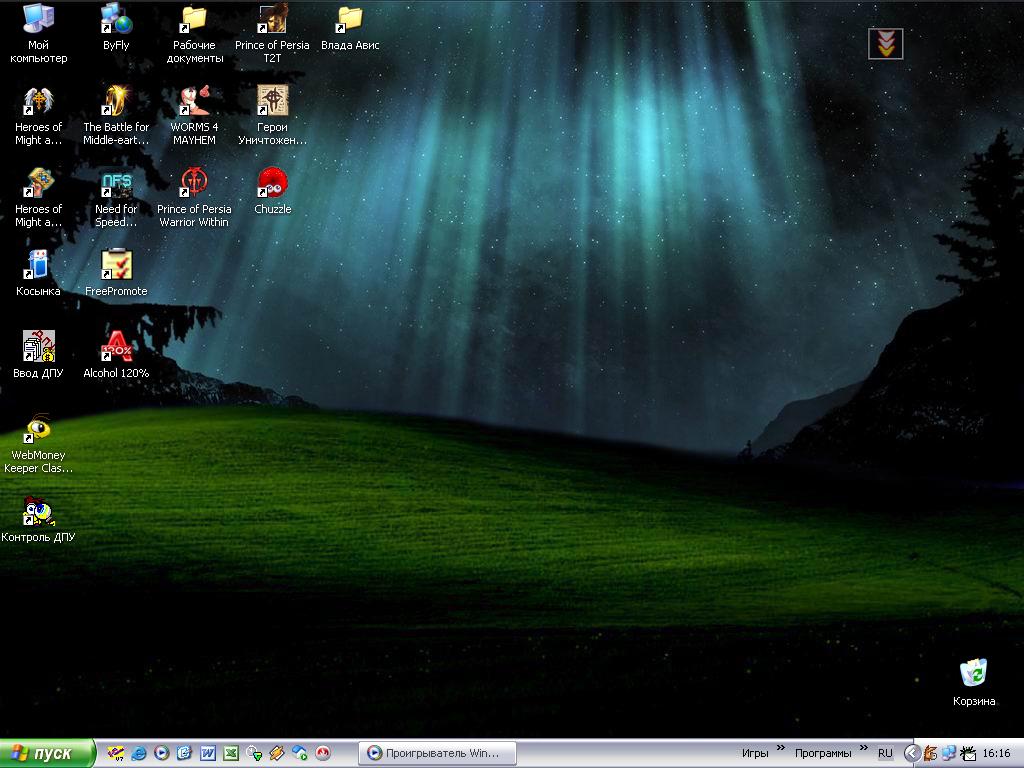1024x768 pixels.
Task: Select the Ввод ДПУ shortcut
Action: (x=39, y=355)
